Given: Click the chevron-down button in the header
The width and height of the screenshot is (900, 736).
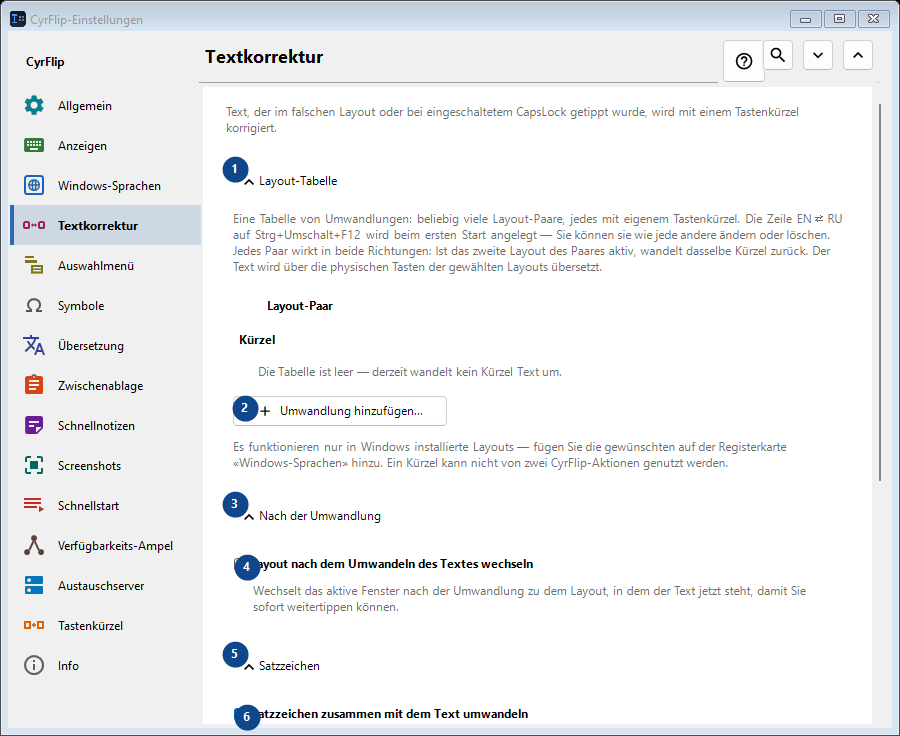Looking at the screenshot, I should pos(818,55).
